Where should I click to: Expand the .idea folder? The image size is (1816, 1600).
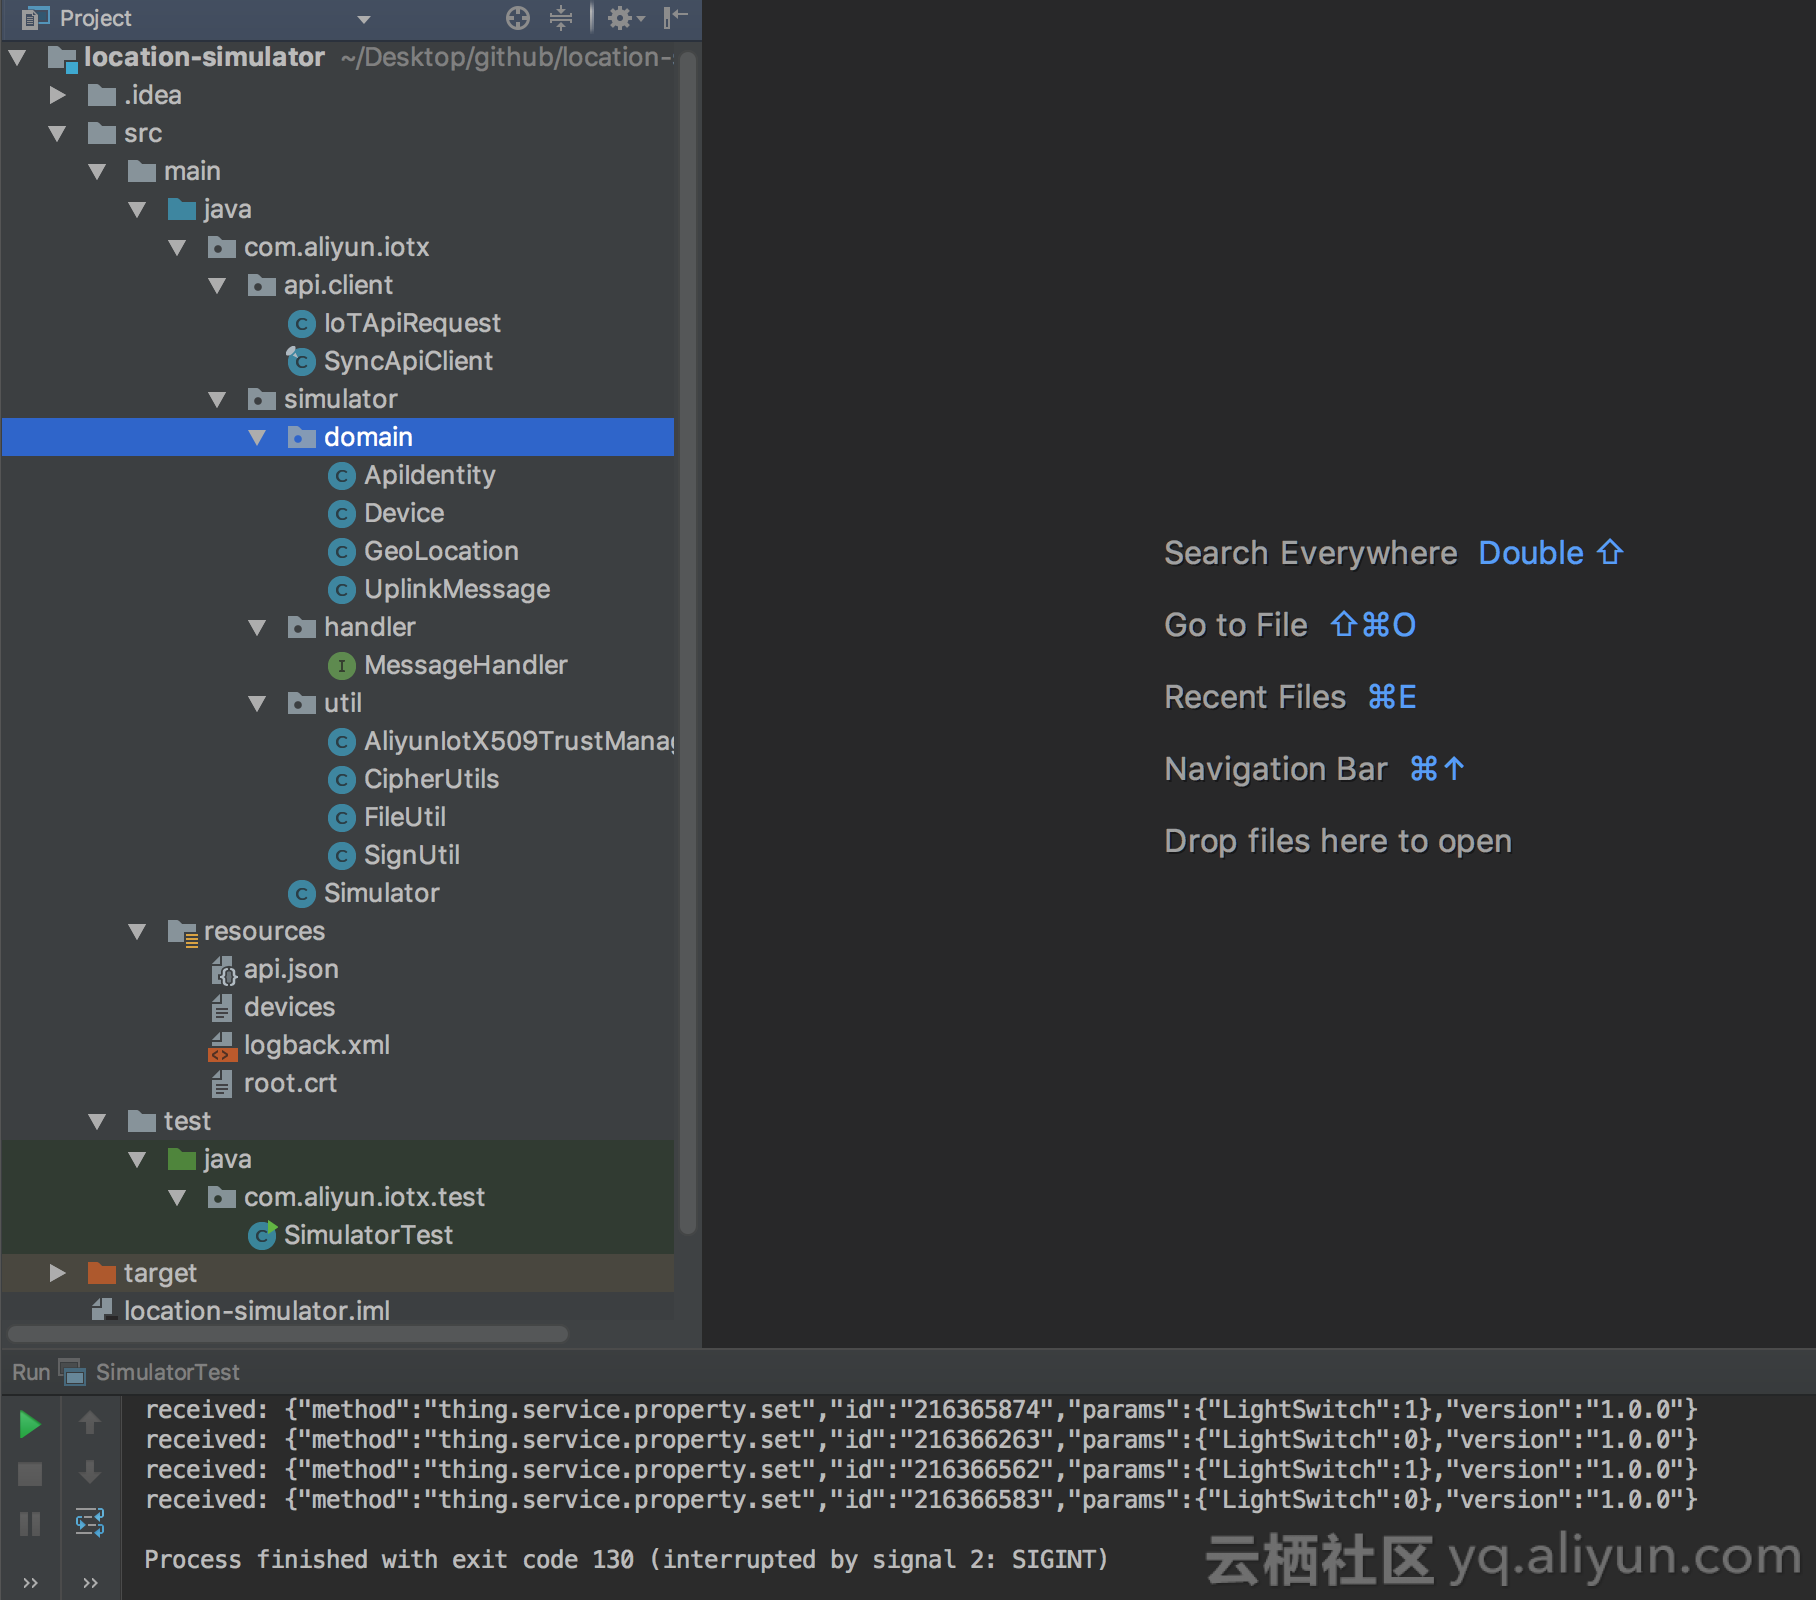[57, 95]
